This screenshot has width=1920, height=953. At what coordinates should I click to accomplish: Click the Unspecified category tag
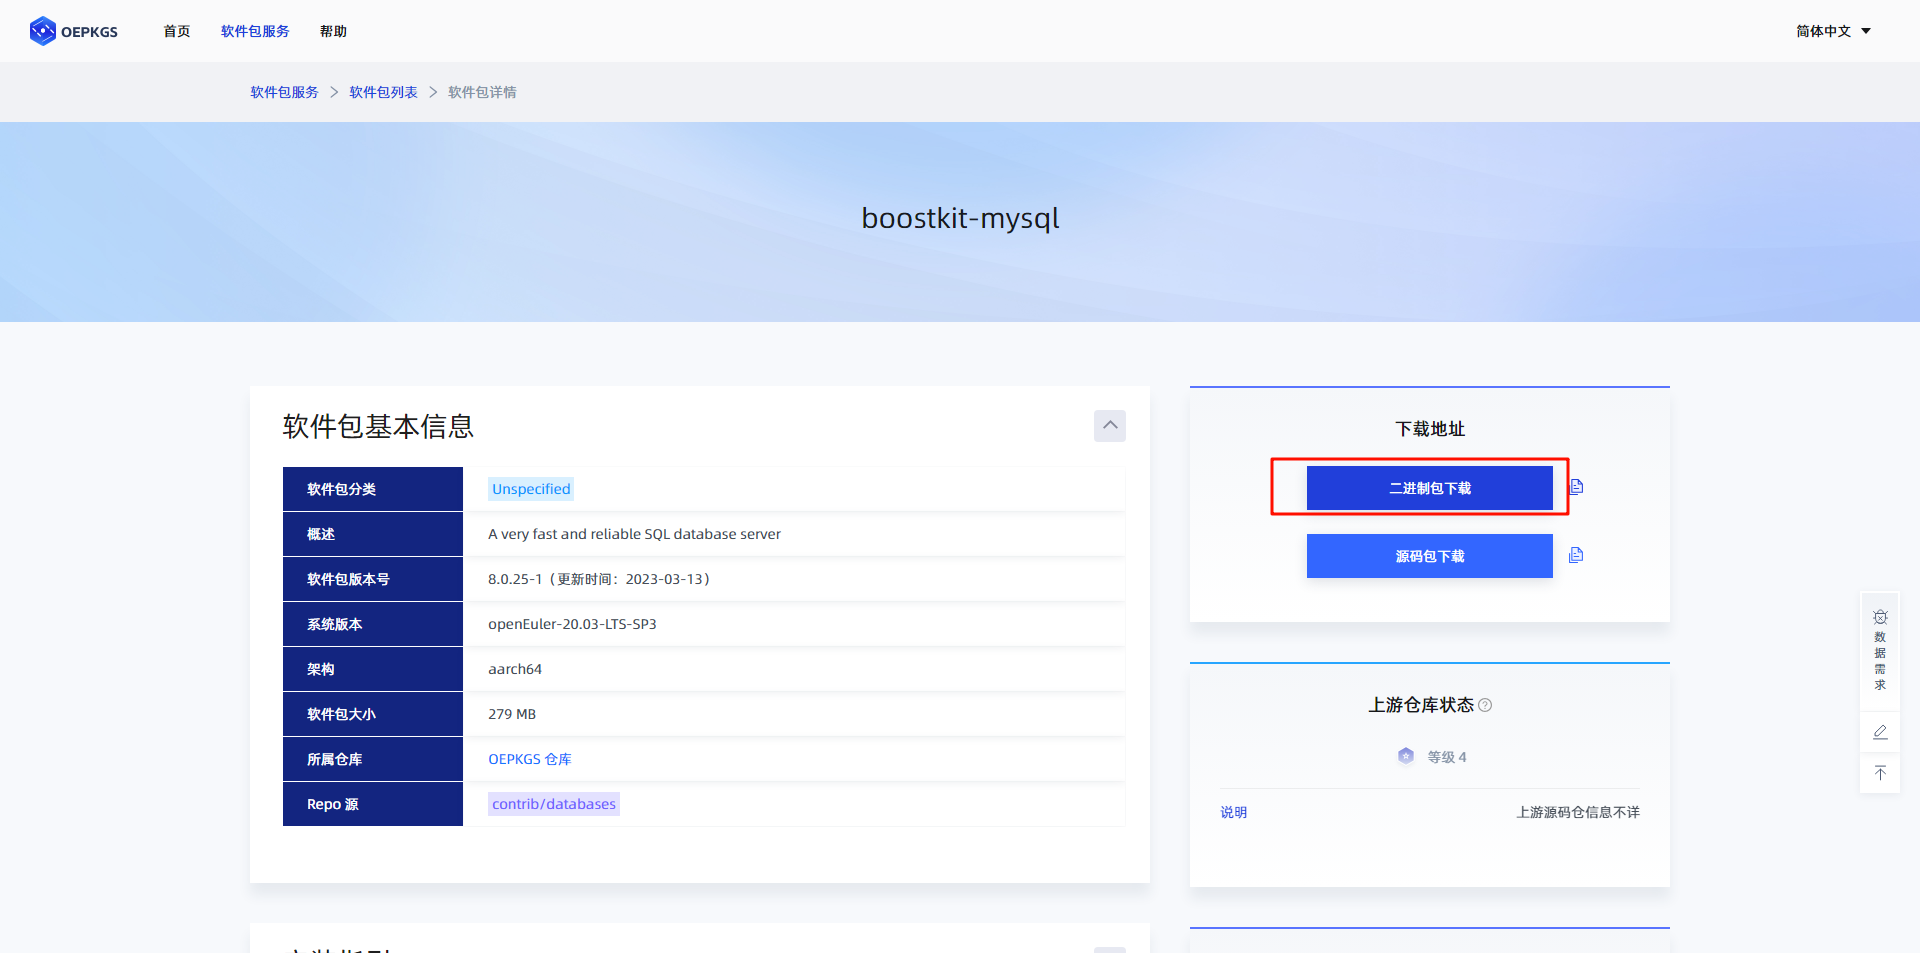[531, 489]
